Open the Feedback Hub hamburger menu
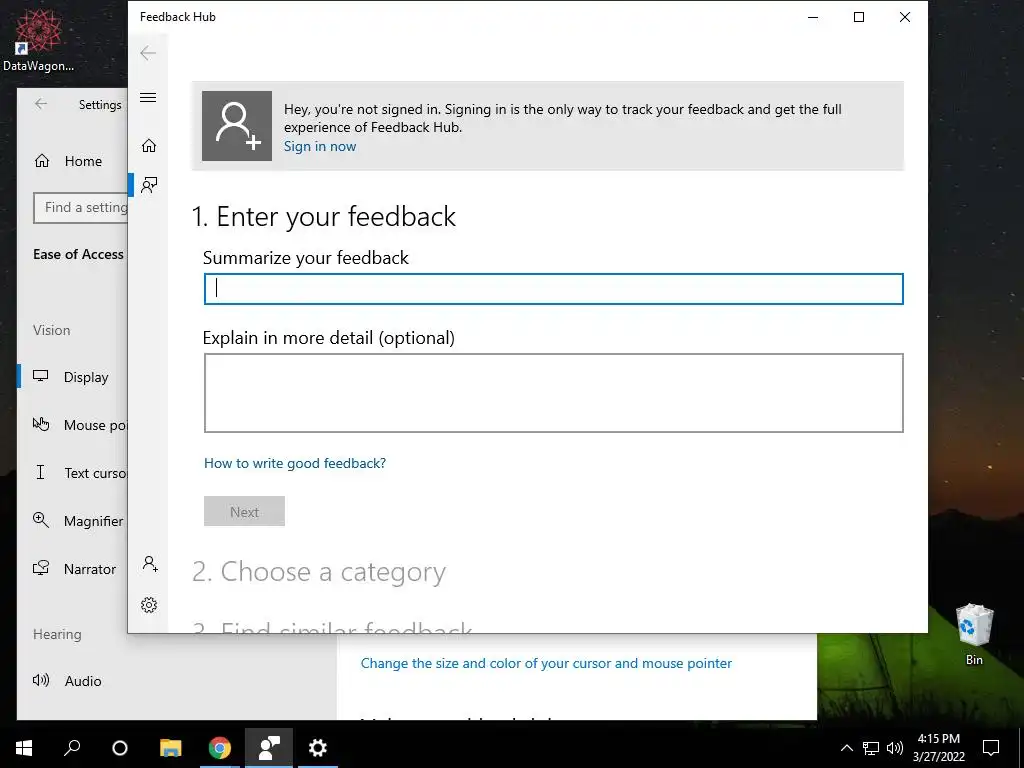 coord(148,97)
